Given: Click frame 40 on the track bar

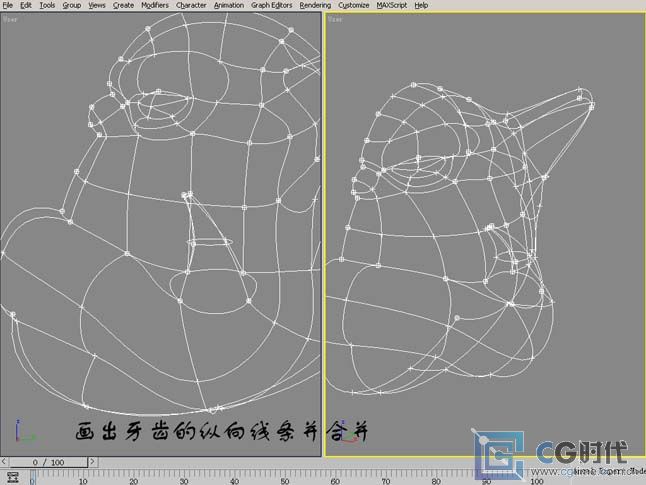Looking at the screenshot, I should [234, 481].
